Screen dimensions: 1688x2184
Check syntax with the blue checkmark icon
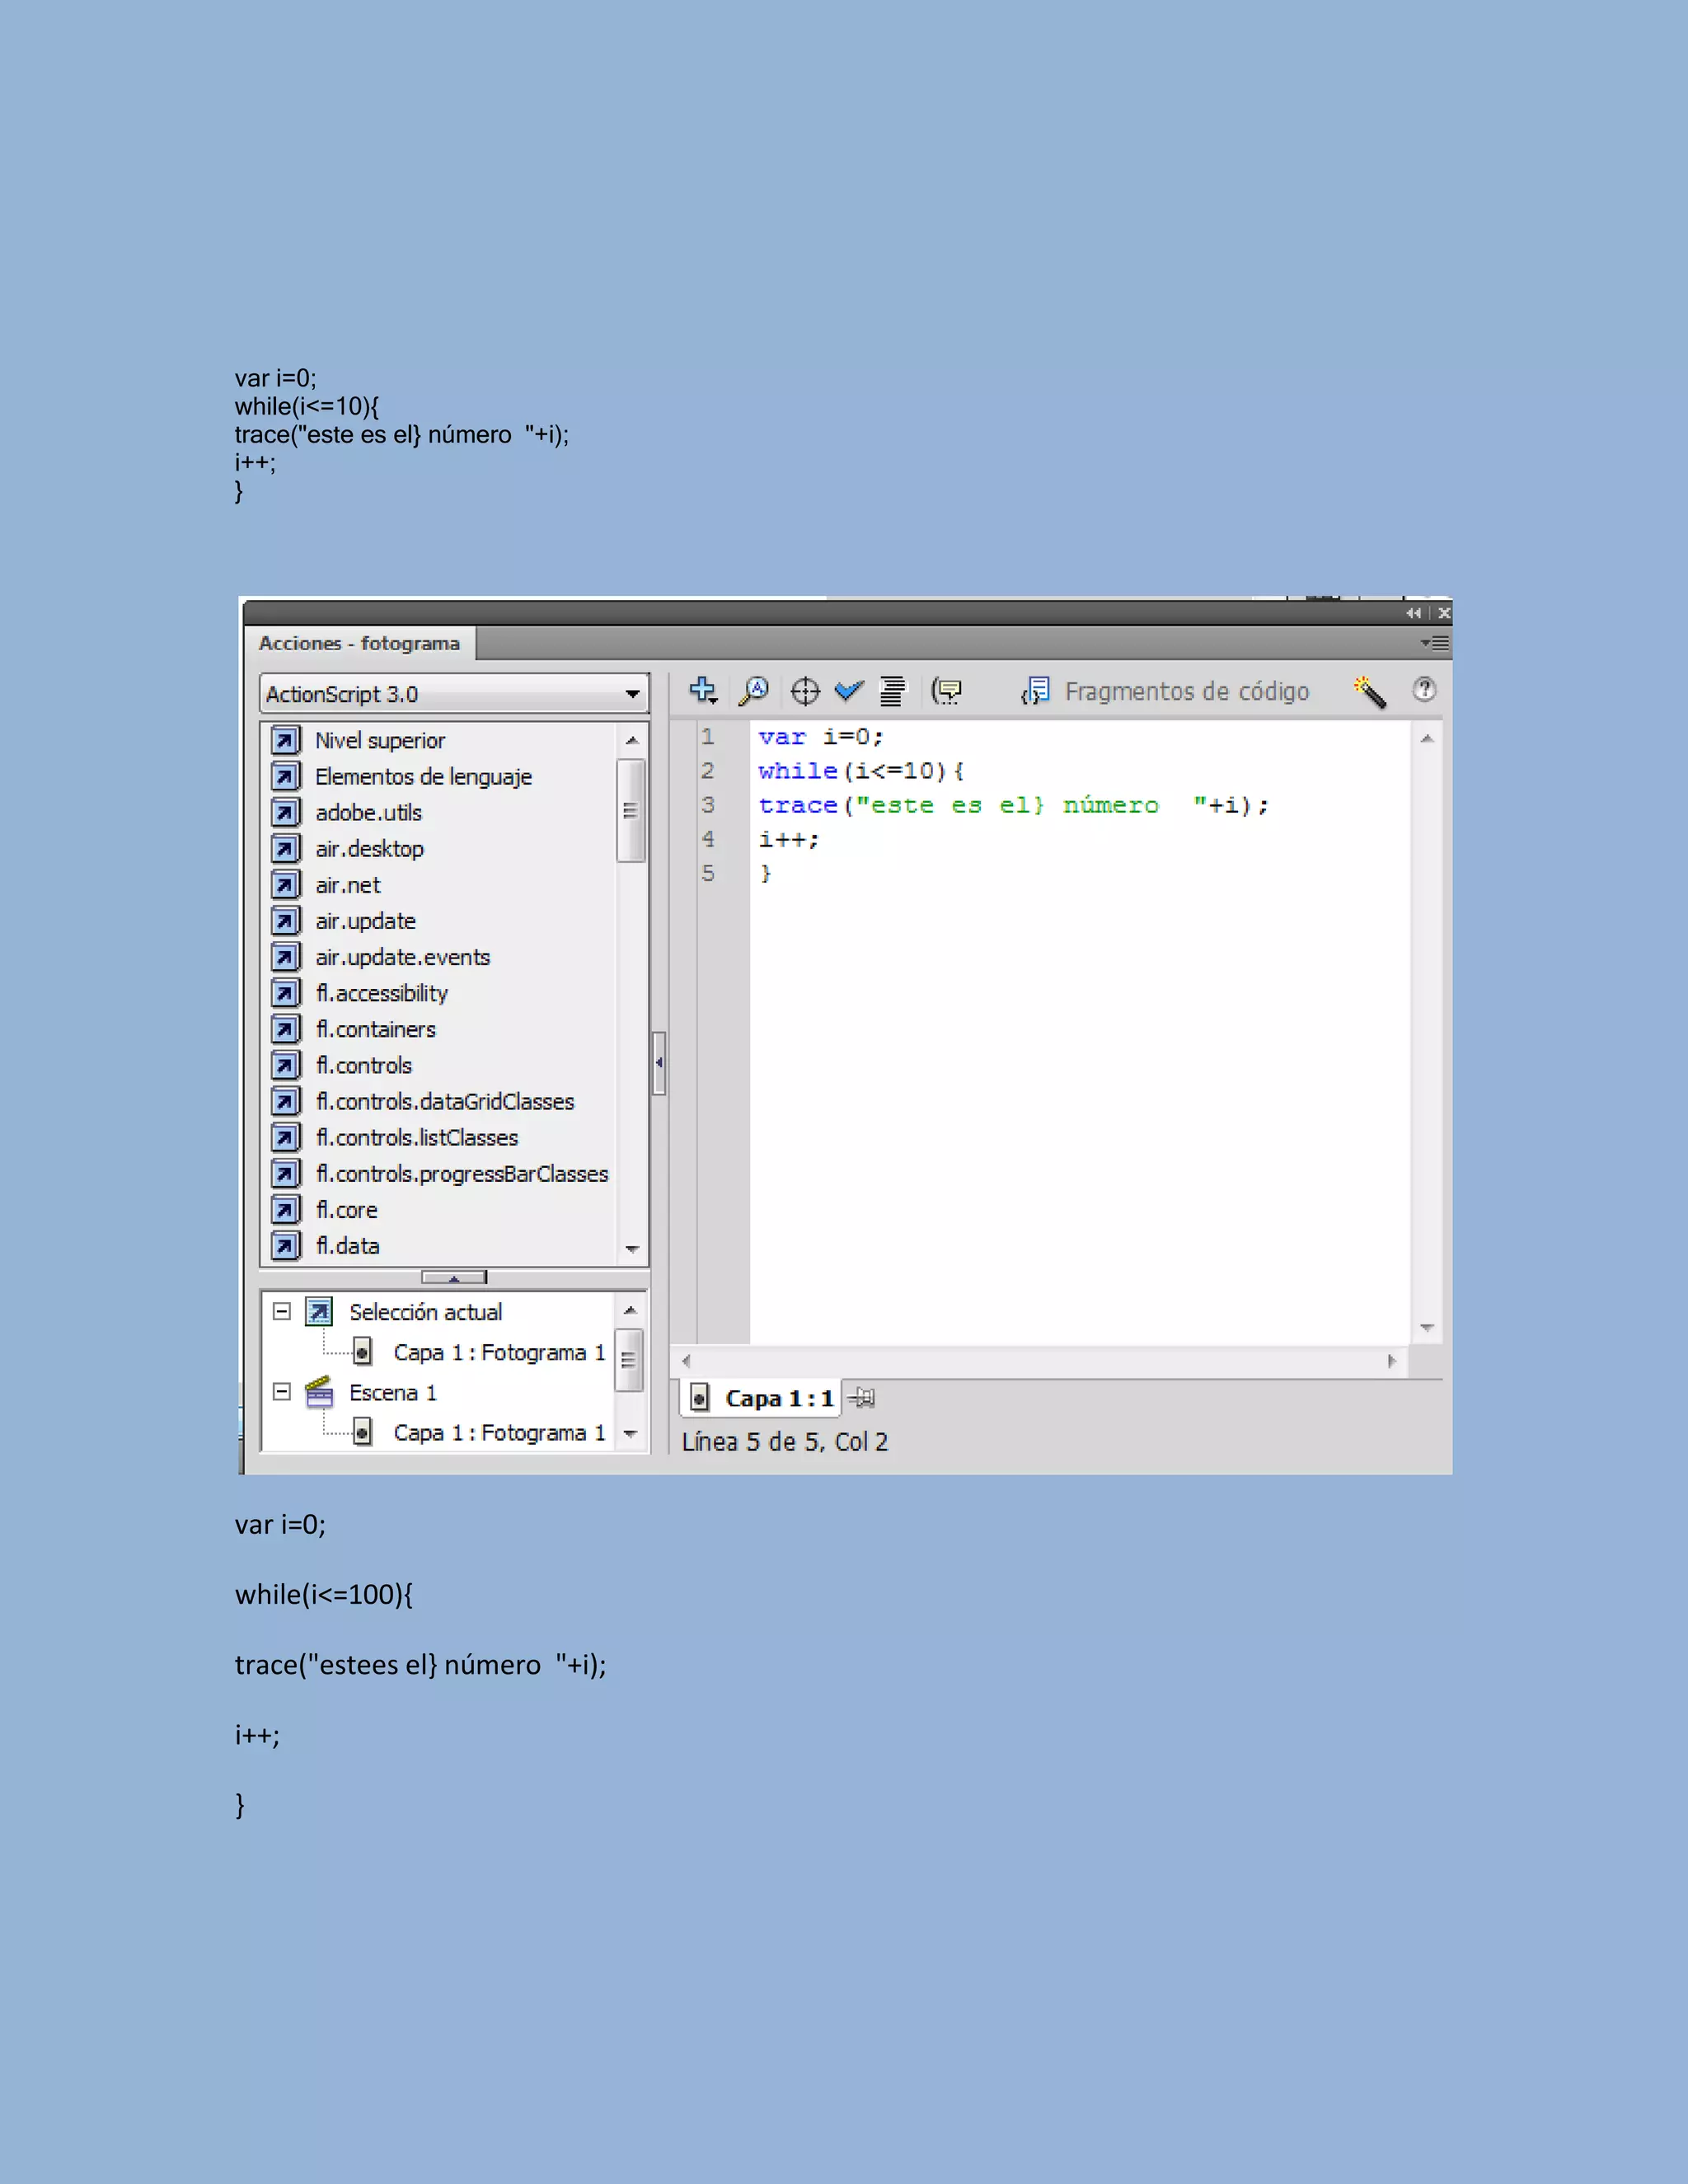849,690
